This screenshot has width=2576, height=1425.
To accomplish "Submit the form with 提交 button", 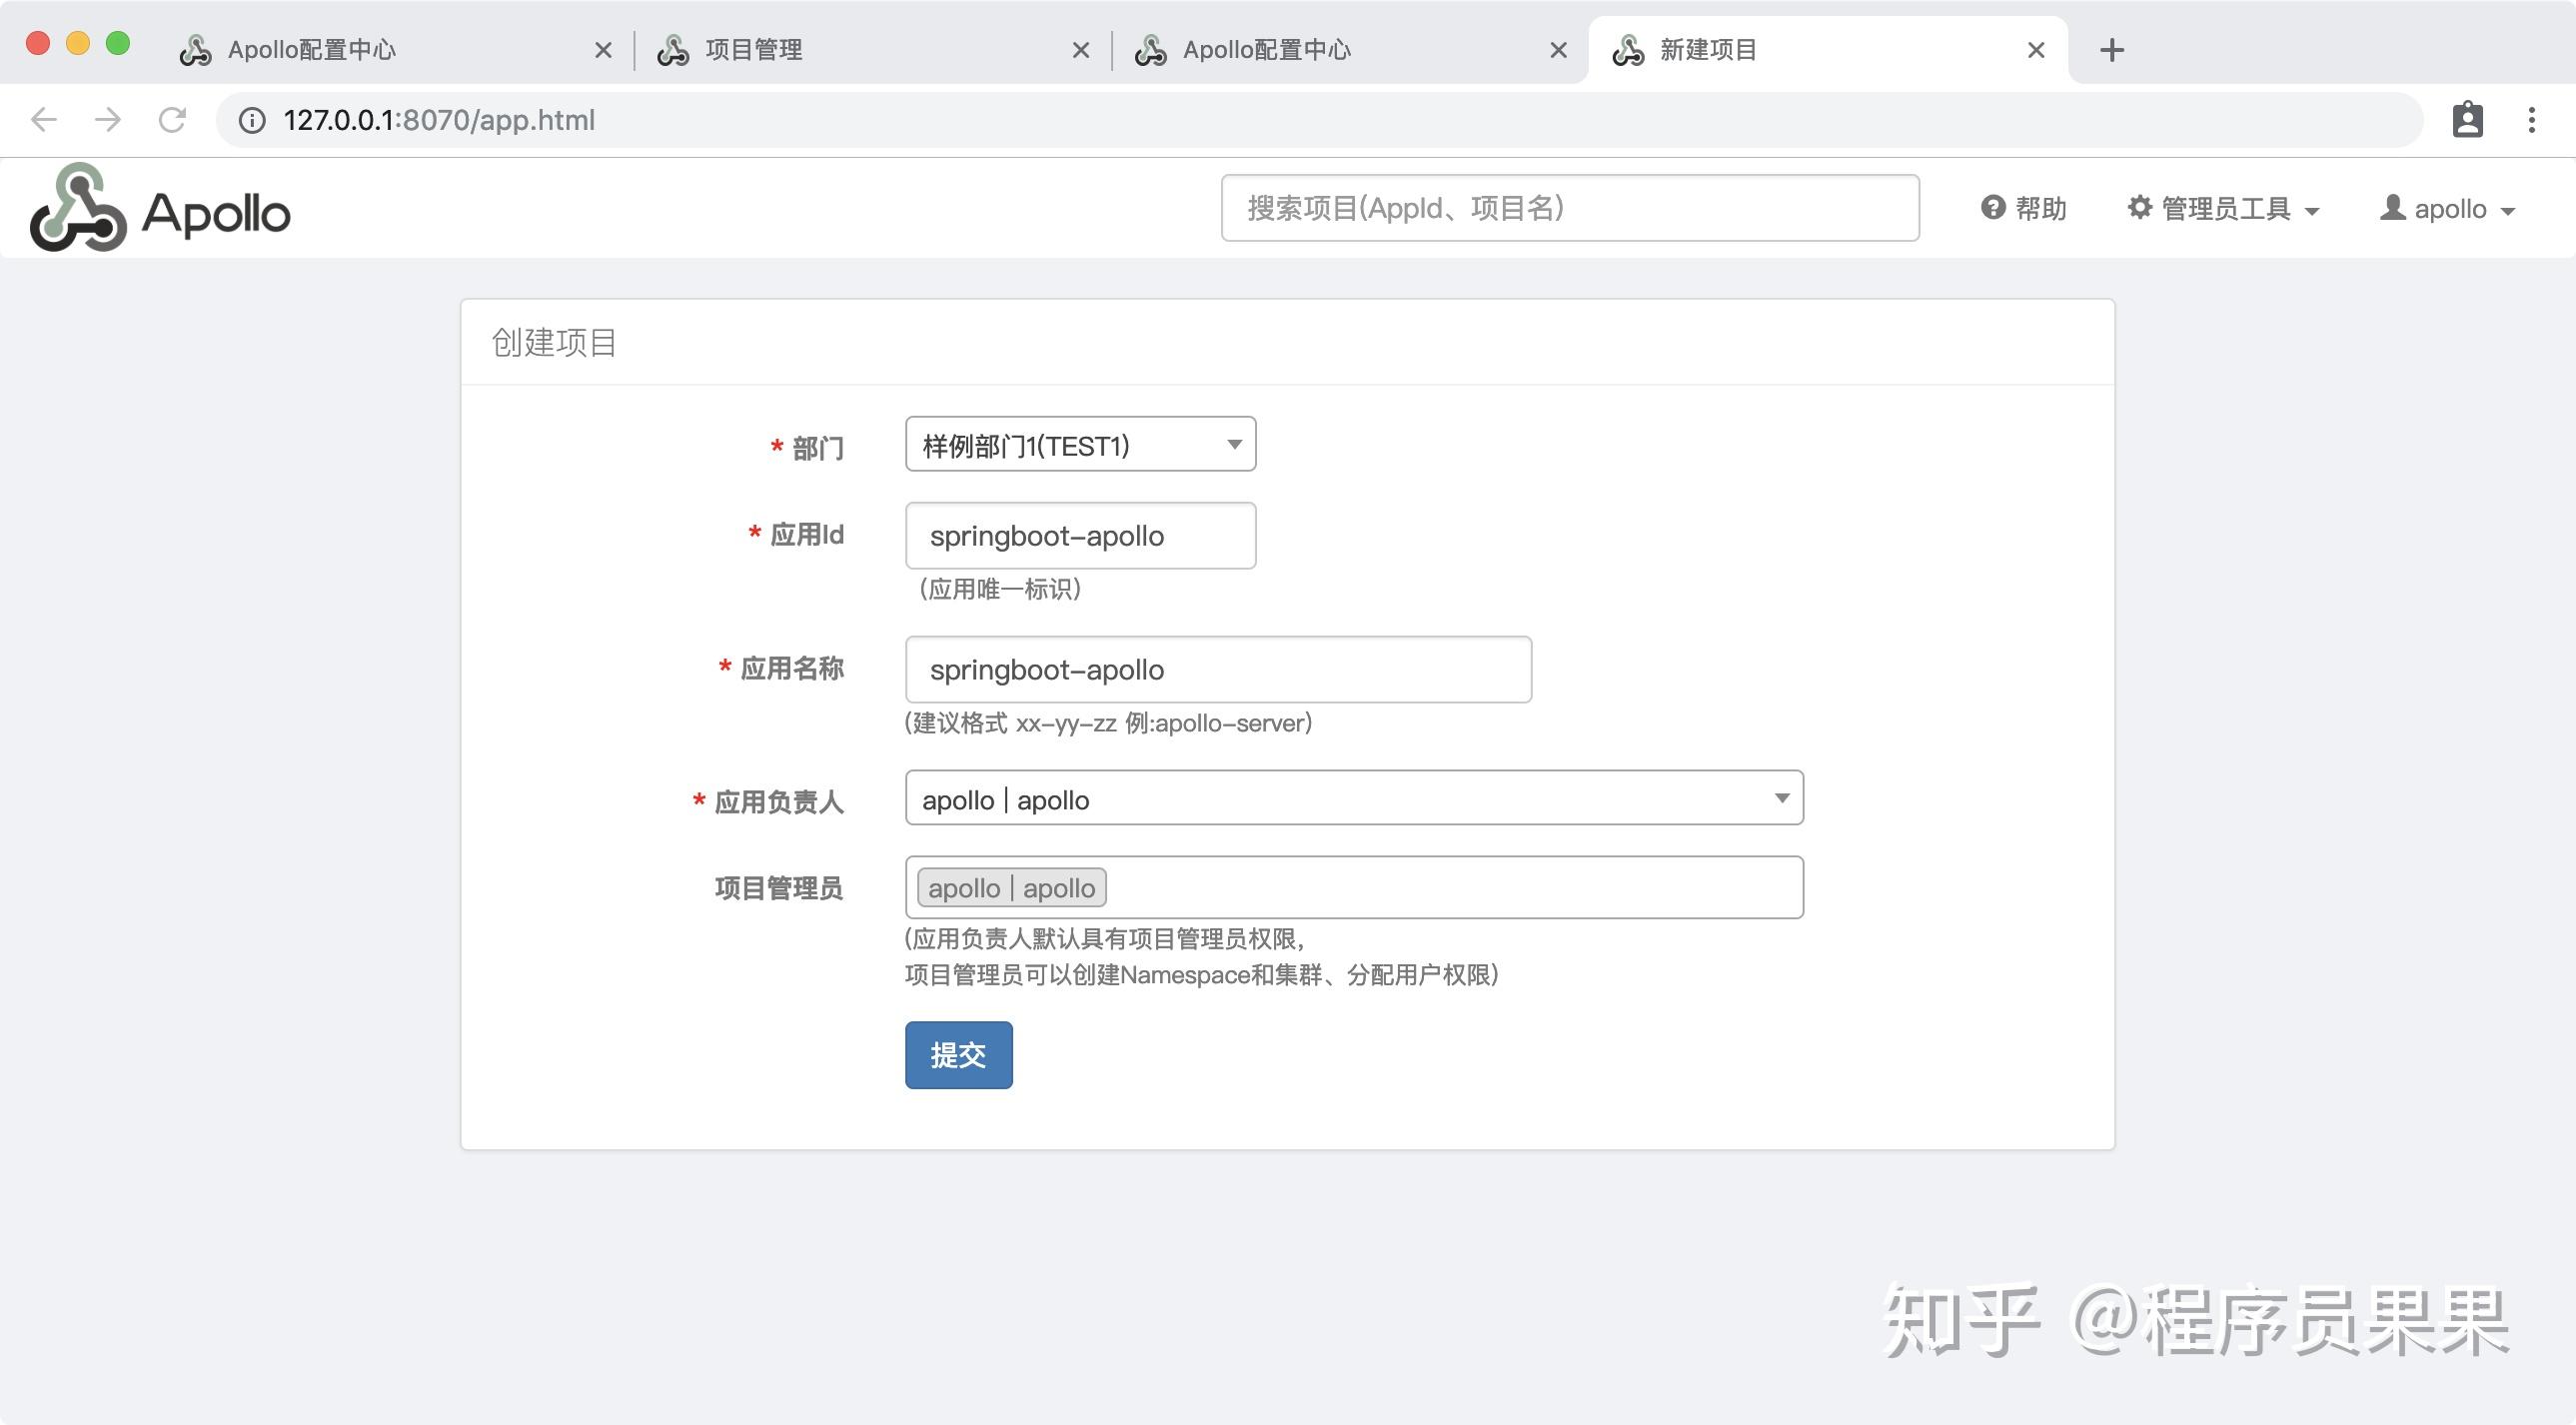I will [x=958, y=1055].
